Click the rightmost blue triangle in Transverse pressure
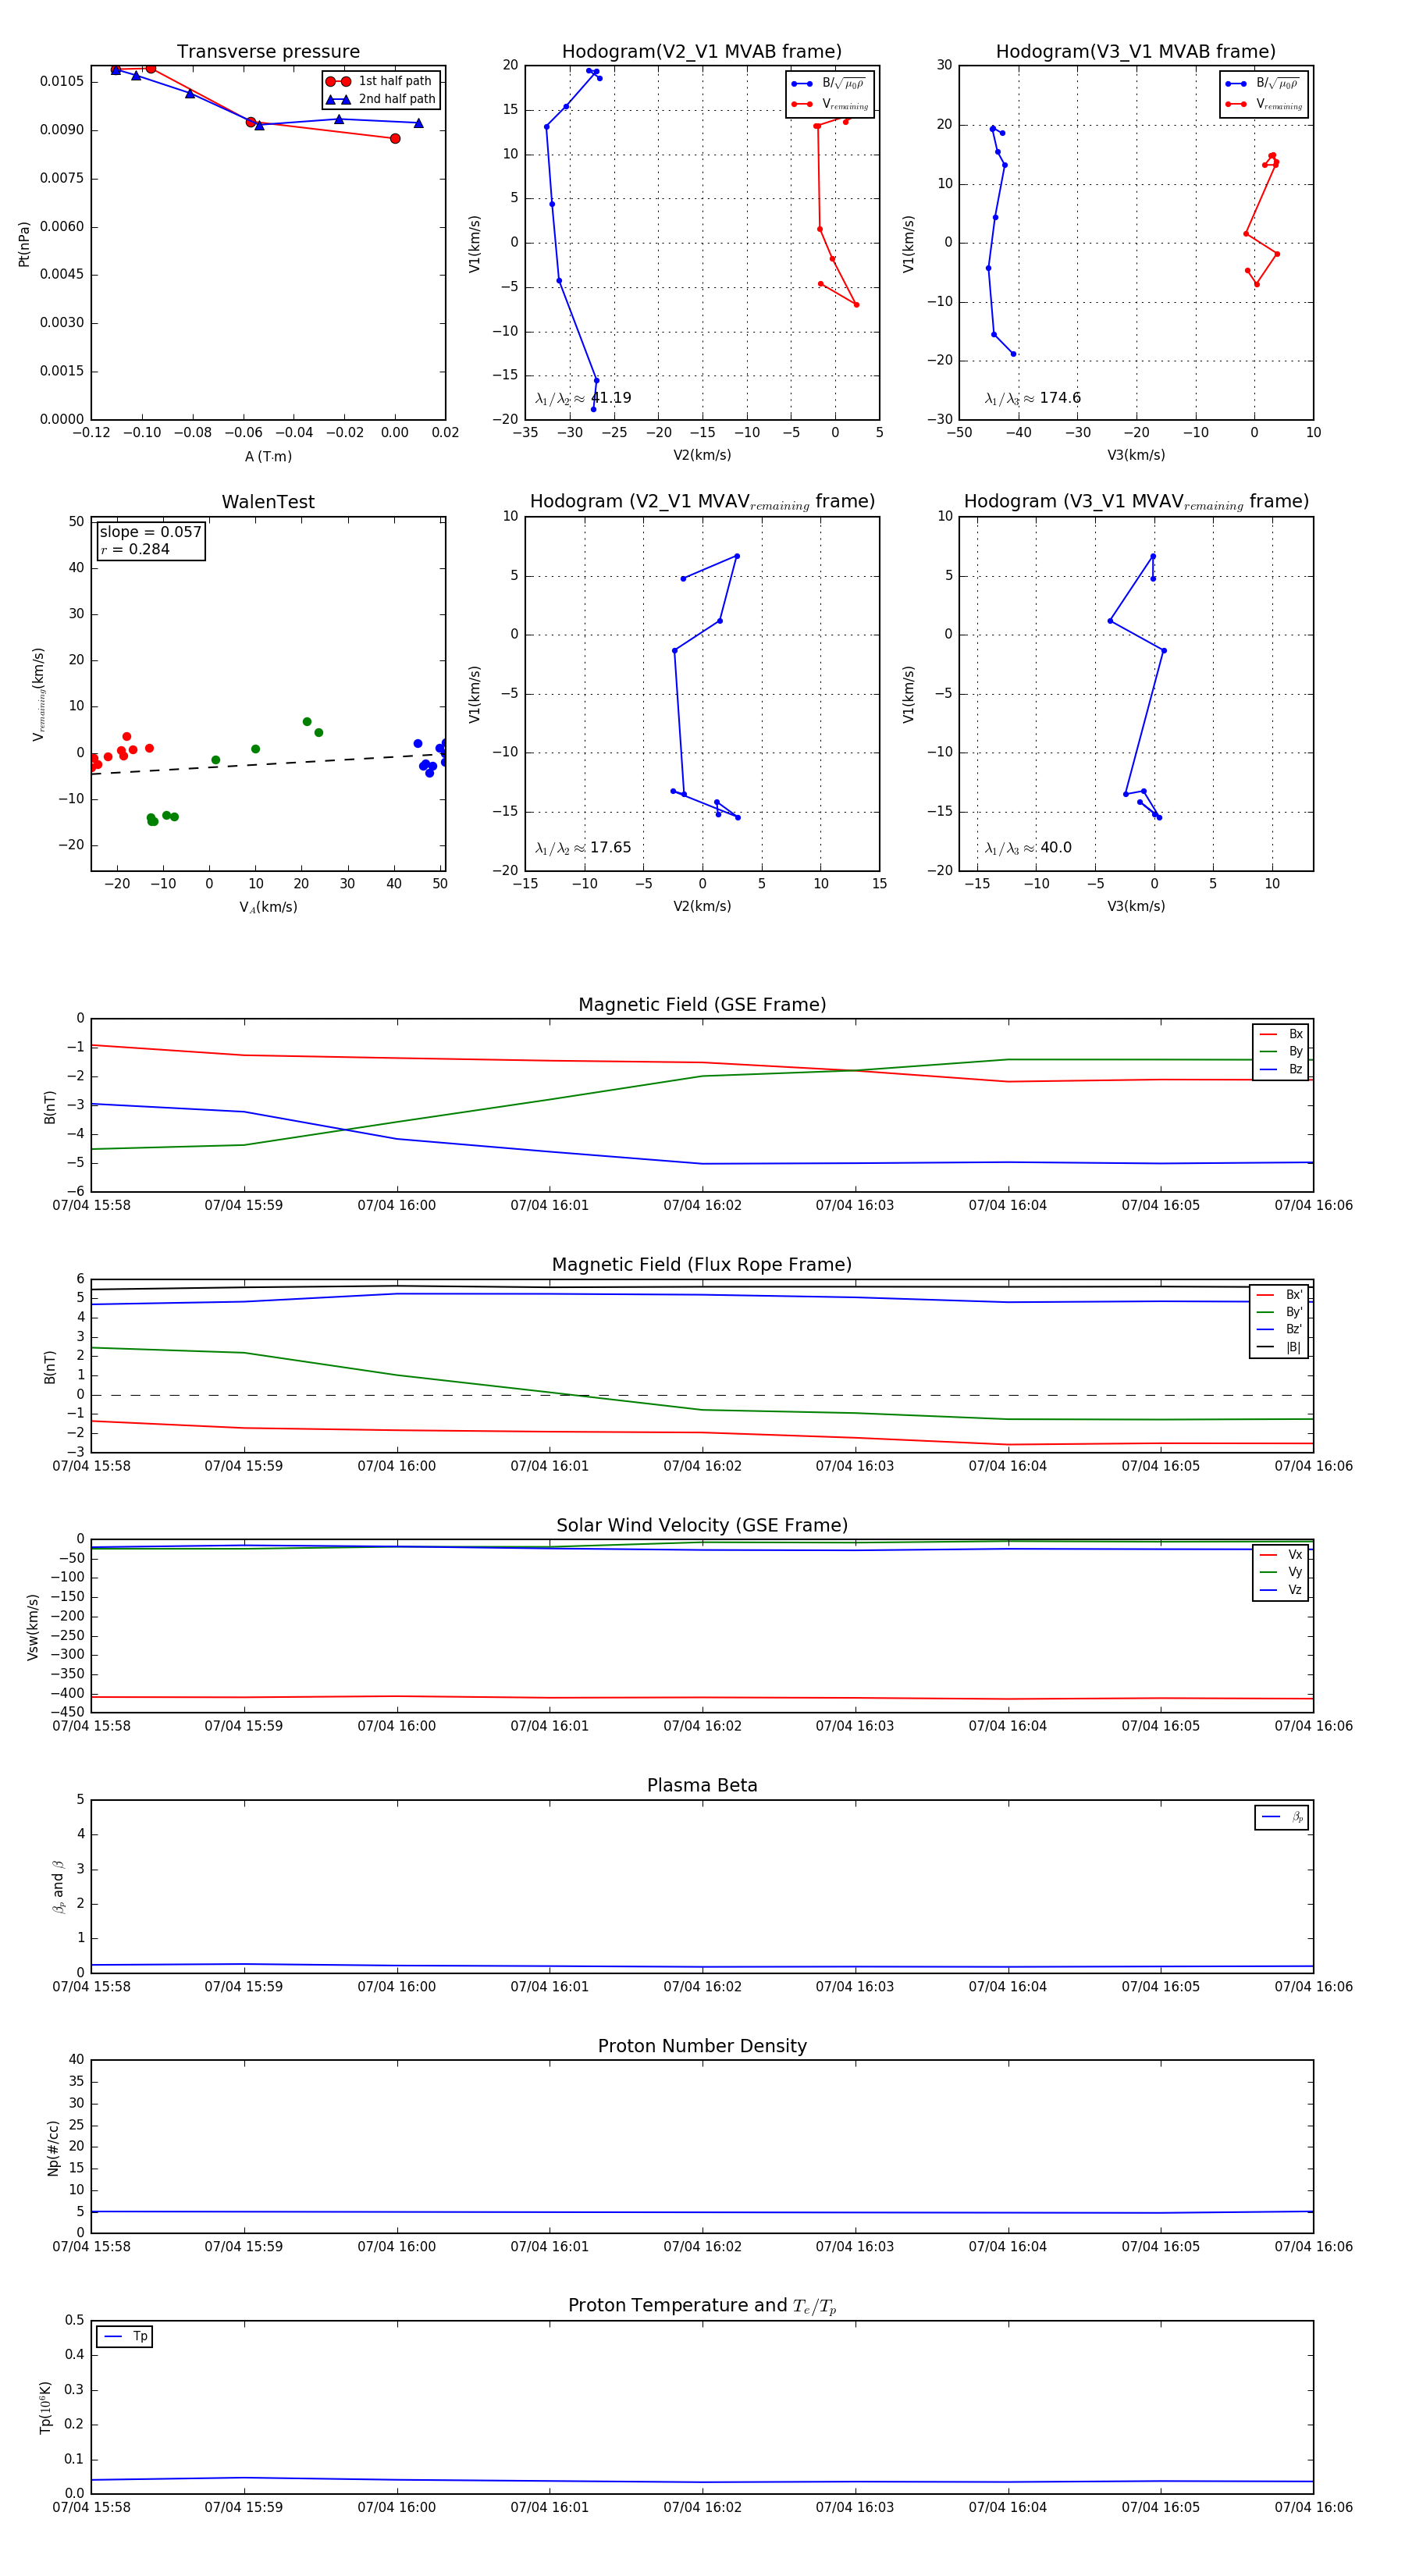 [418, 123]
